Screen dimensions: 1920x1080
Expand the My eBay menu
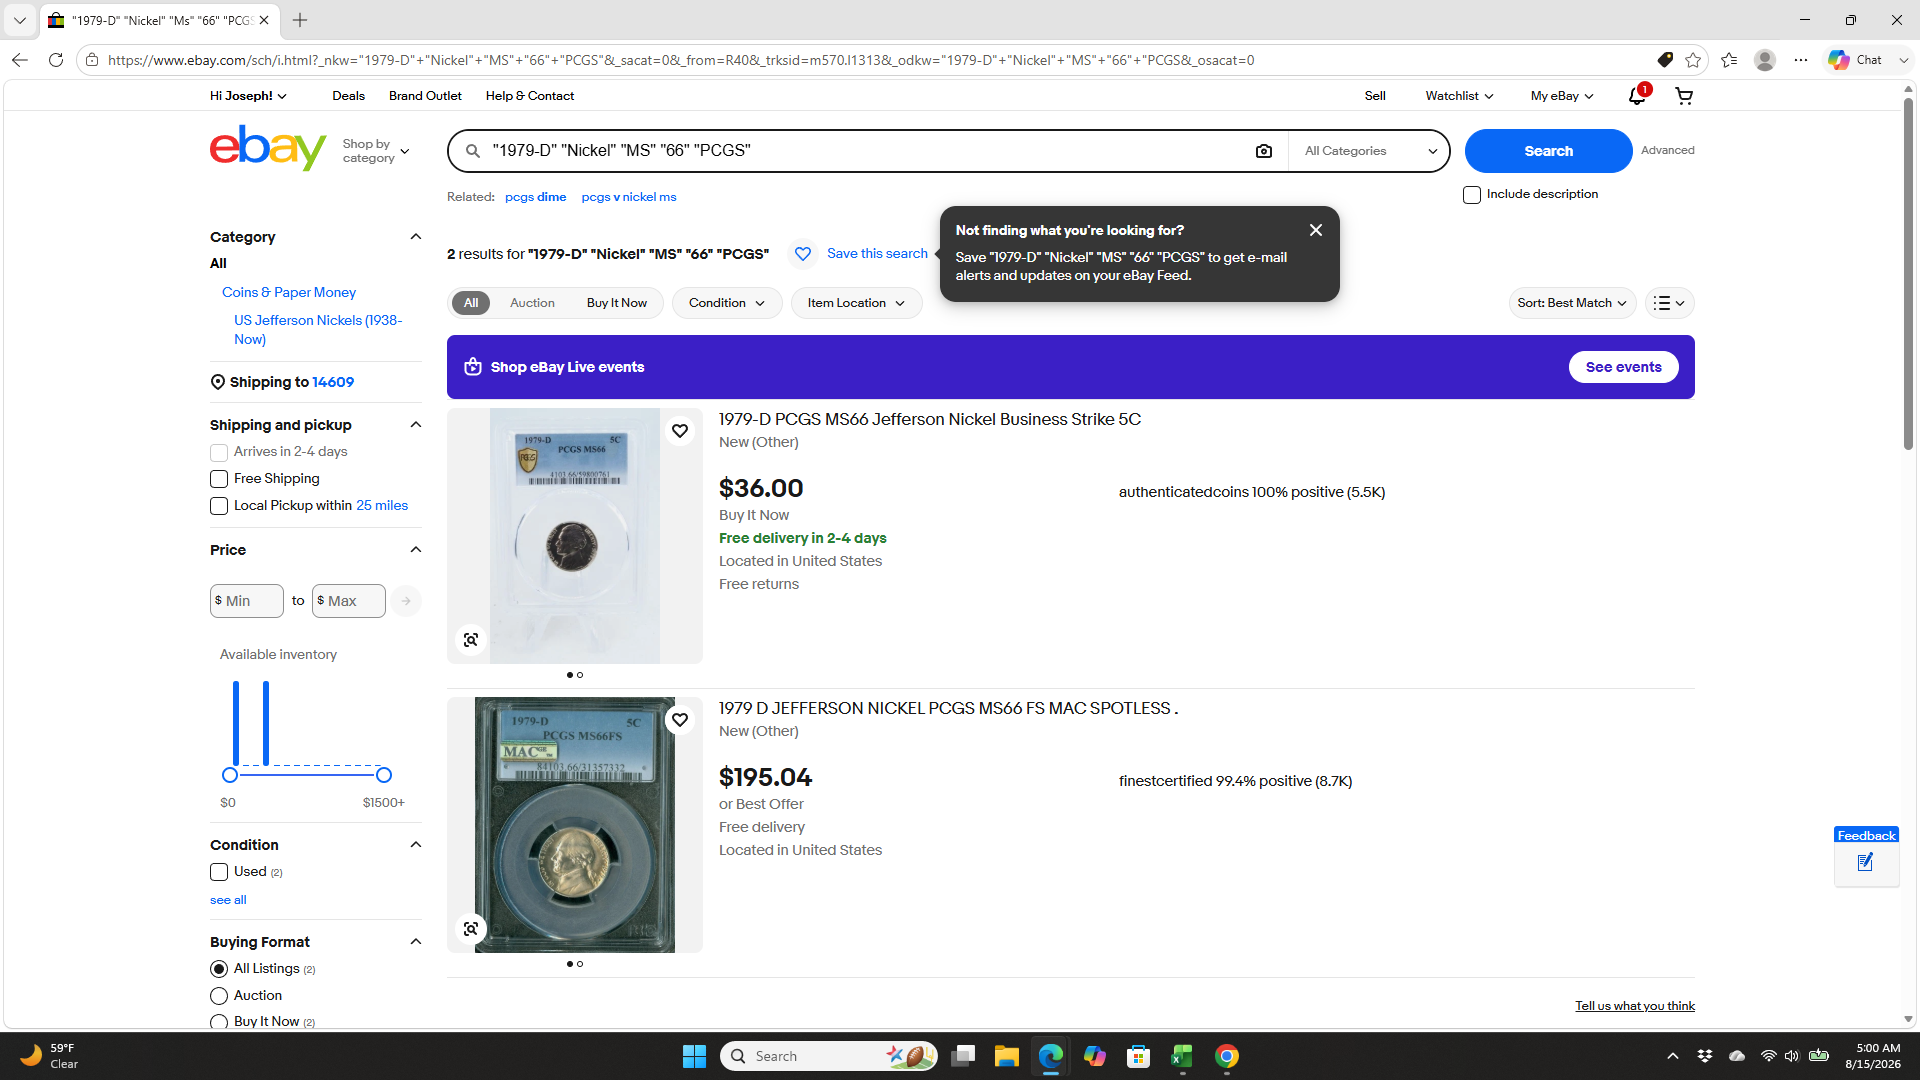coord(1562,96)
